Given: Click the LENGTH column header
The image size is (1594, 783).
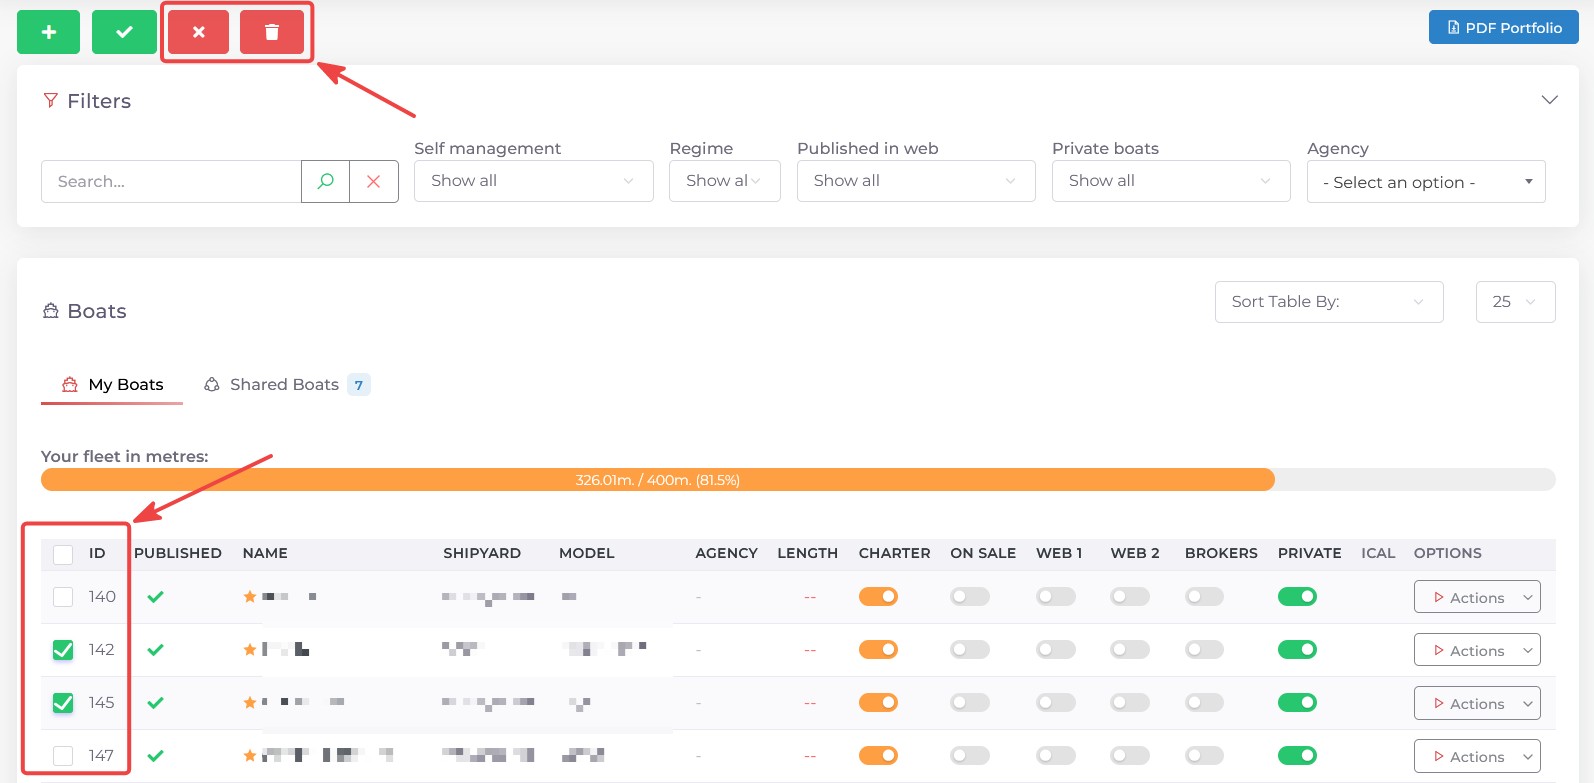Looking at the screenshot, I should coord(807,553).
